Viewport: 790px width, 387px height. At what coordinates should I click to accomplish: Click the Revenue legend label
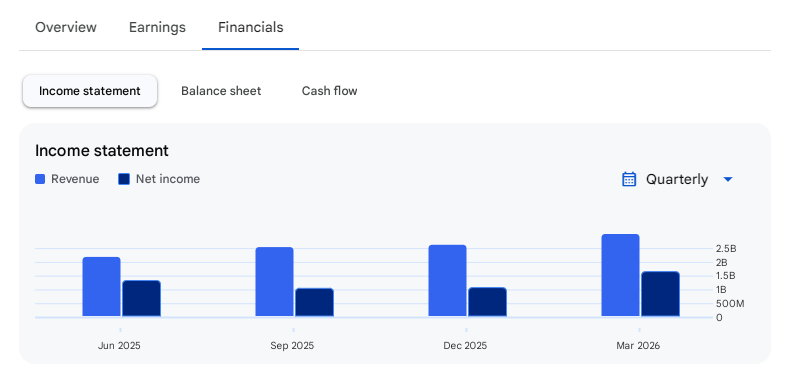coord(75,179)
